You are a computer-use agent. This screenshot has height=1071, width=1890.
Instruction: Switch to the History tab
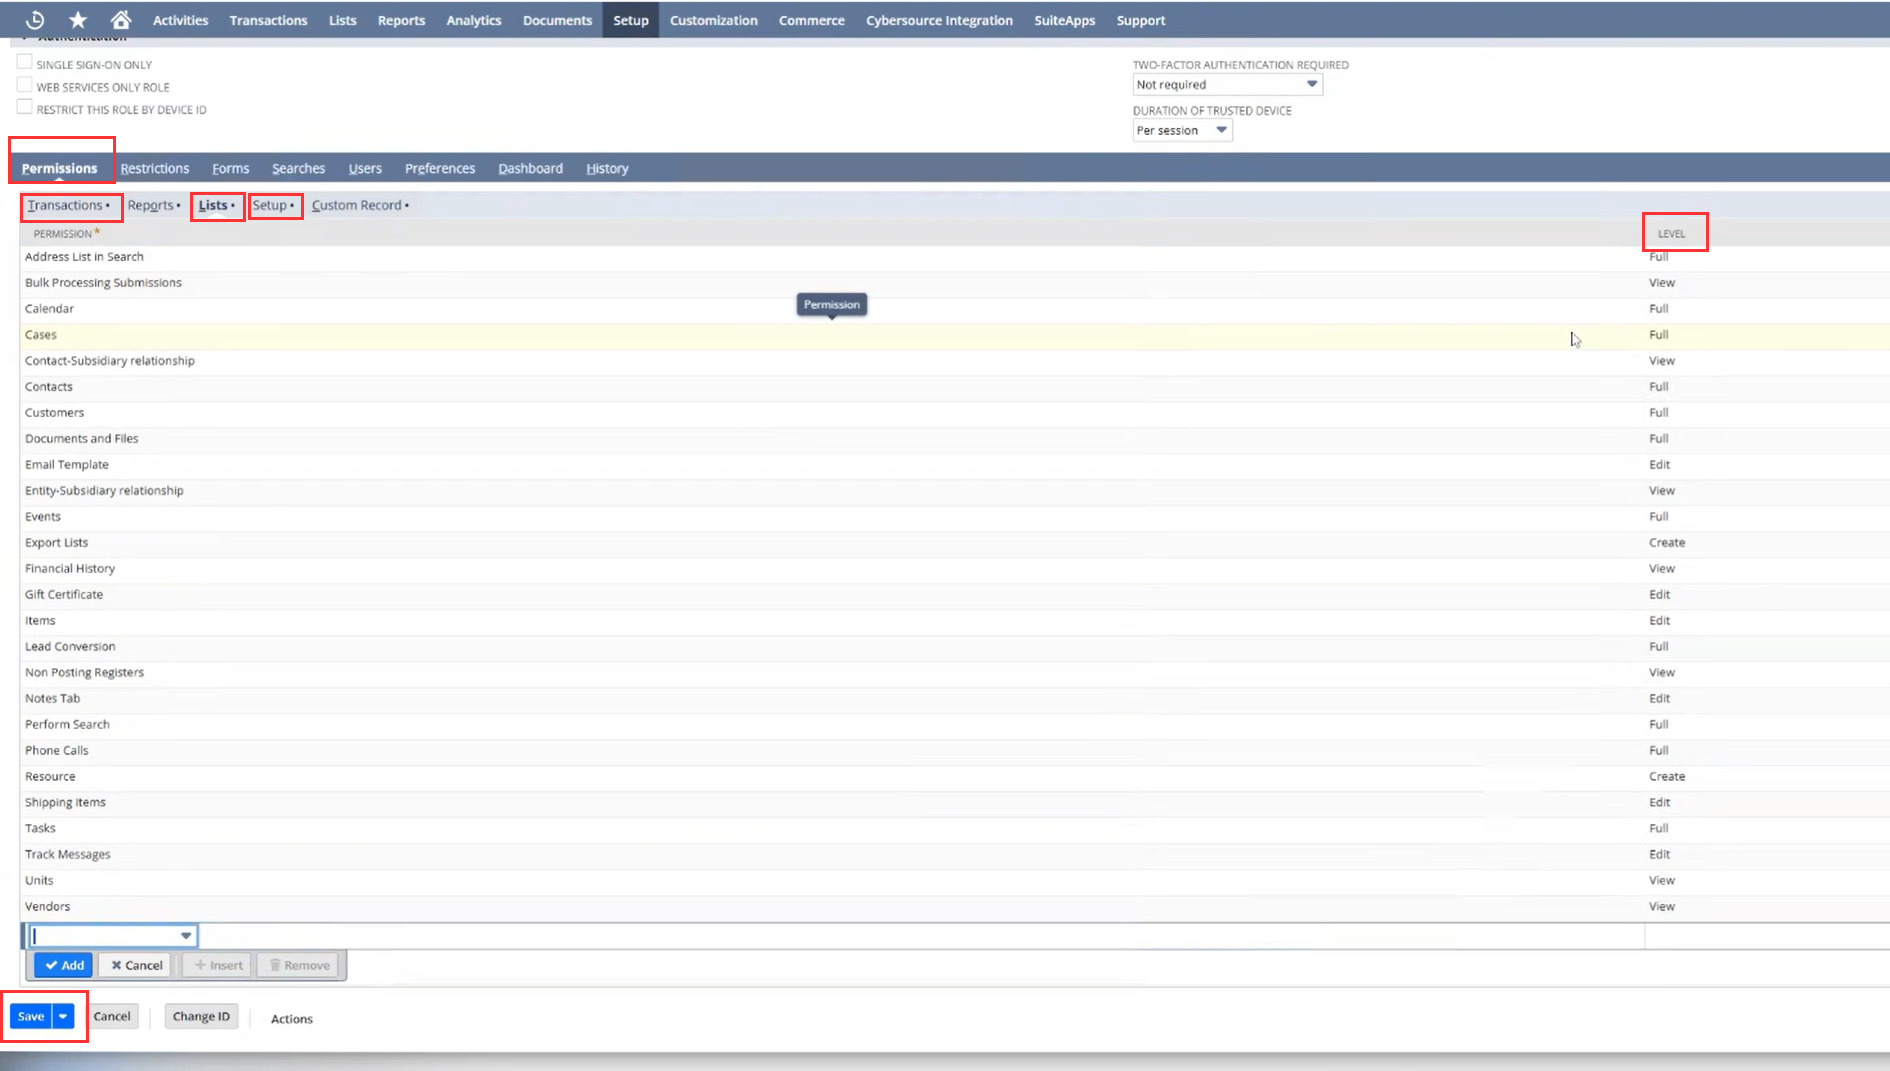pos(607,168)
